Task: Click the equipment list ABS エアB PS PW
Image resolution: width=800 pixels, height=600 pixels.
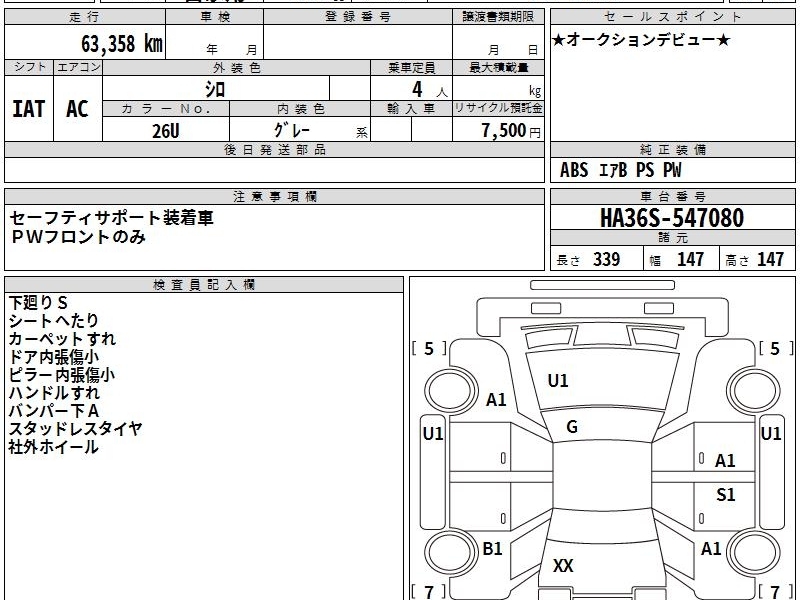Action: [x=620, y=170]
